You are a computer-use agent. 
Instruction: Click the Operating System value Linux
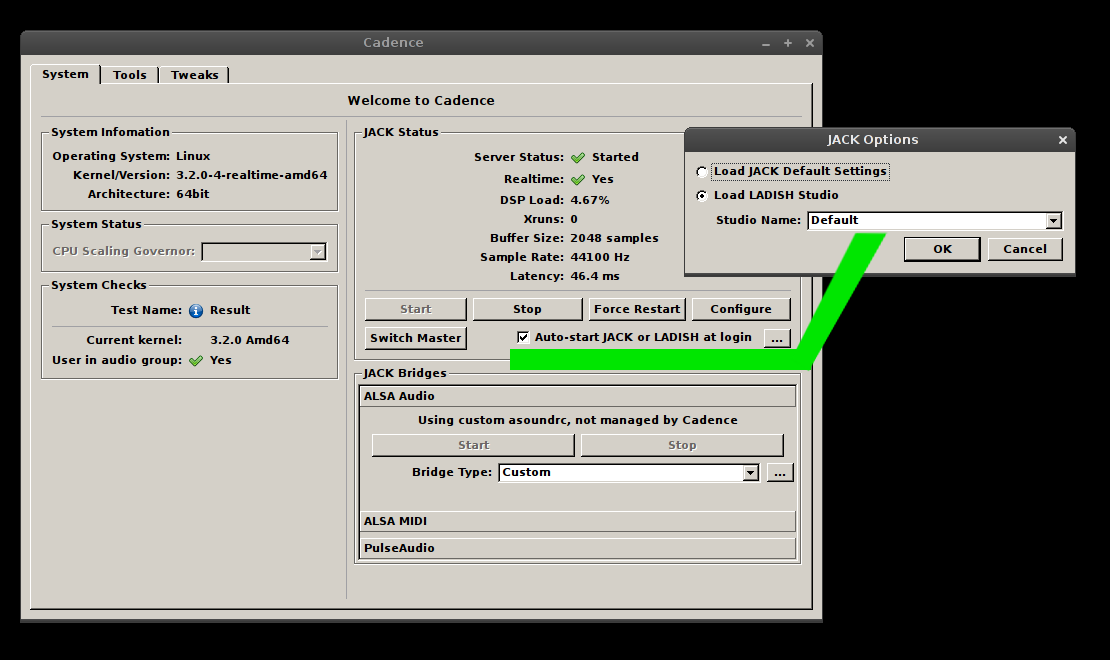(193, 156)
